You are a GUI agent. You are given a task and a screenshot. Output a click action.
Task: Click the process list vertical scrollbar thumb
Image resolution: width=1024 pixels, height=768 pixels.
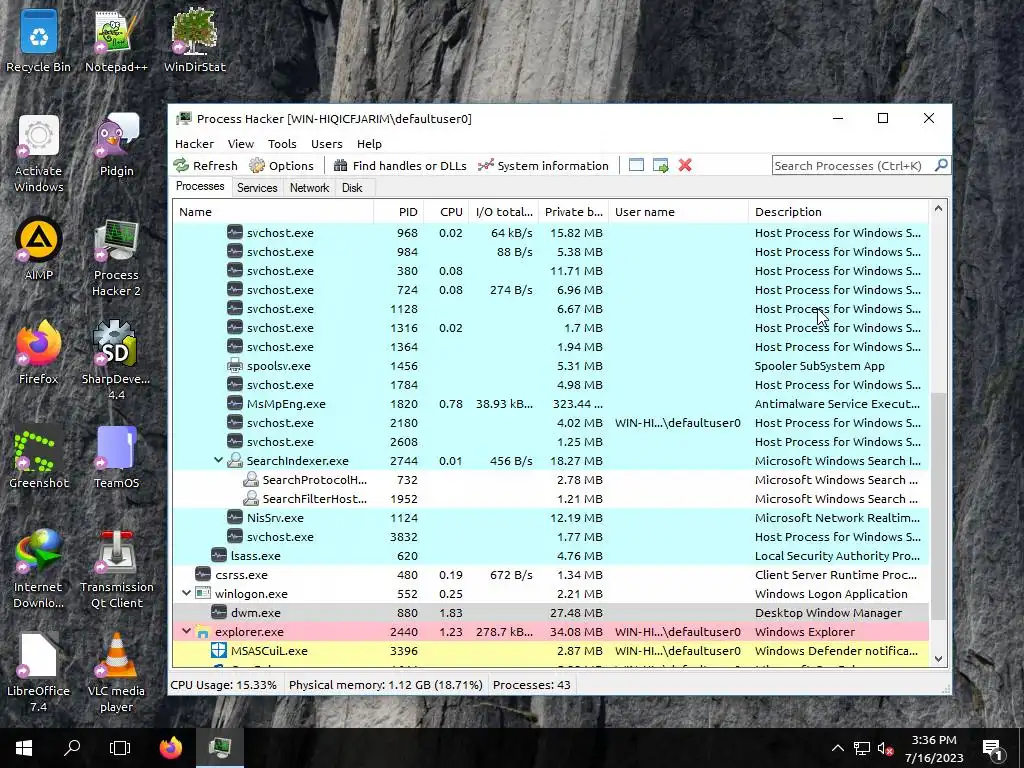point(938,506)
